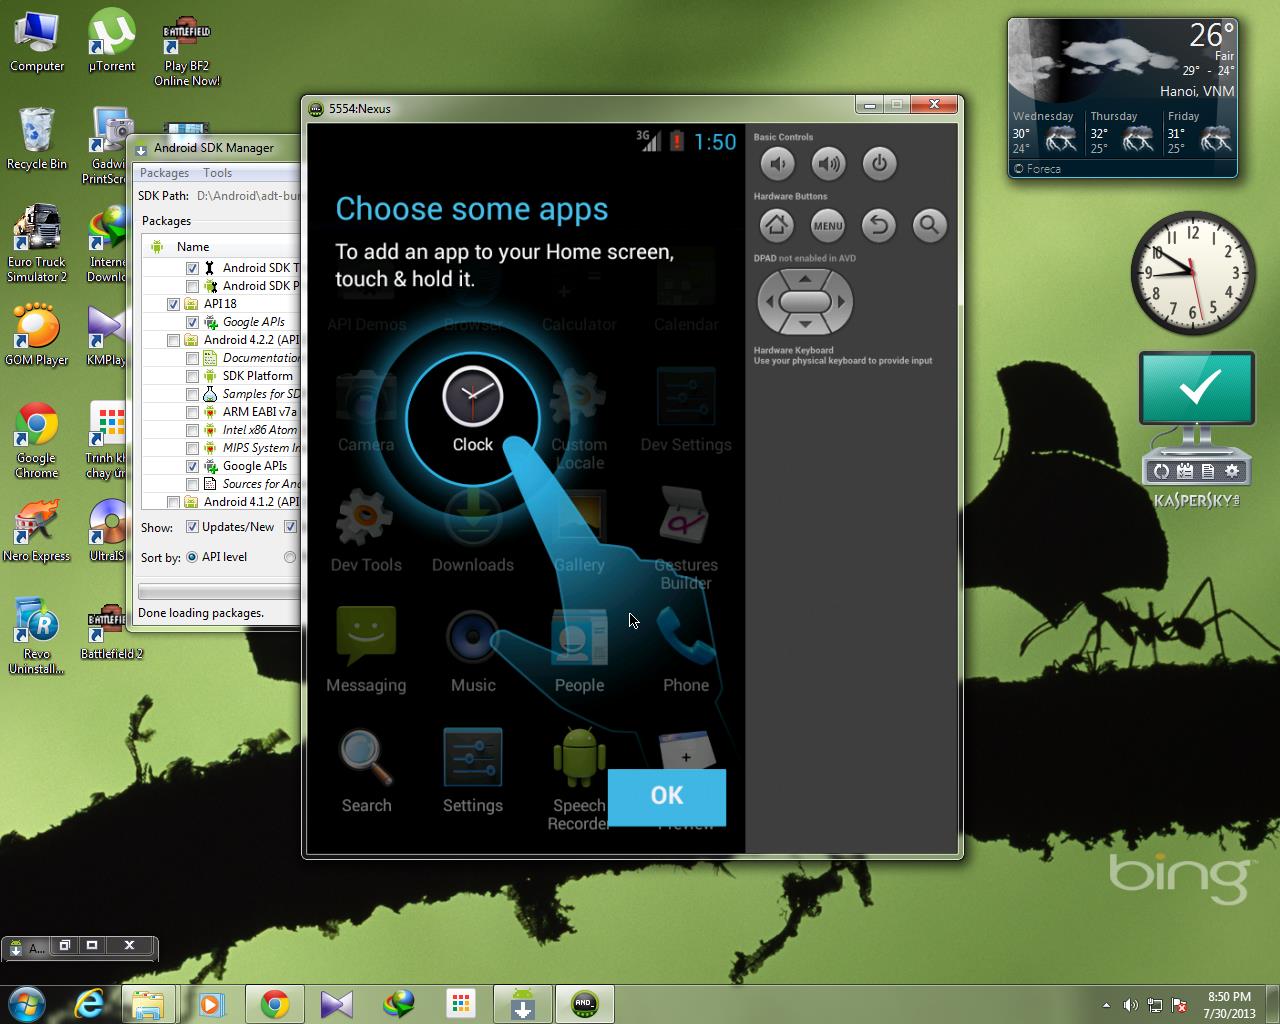Raise emulator volume with the volume up button
Screen dimensions: 1280x1024
tap(828, 163)
